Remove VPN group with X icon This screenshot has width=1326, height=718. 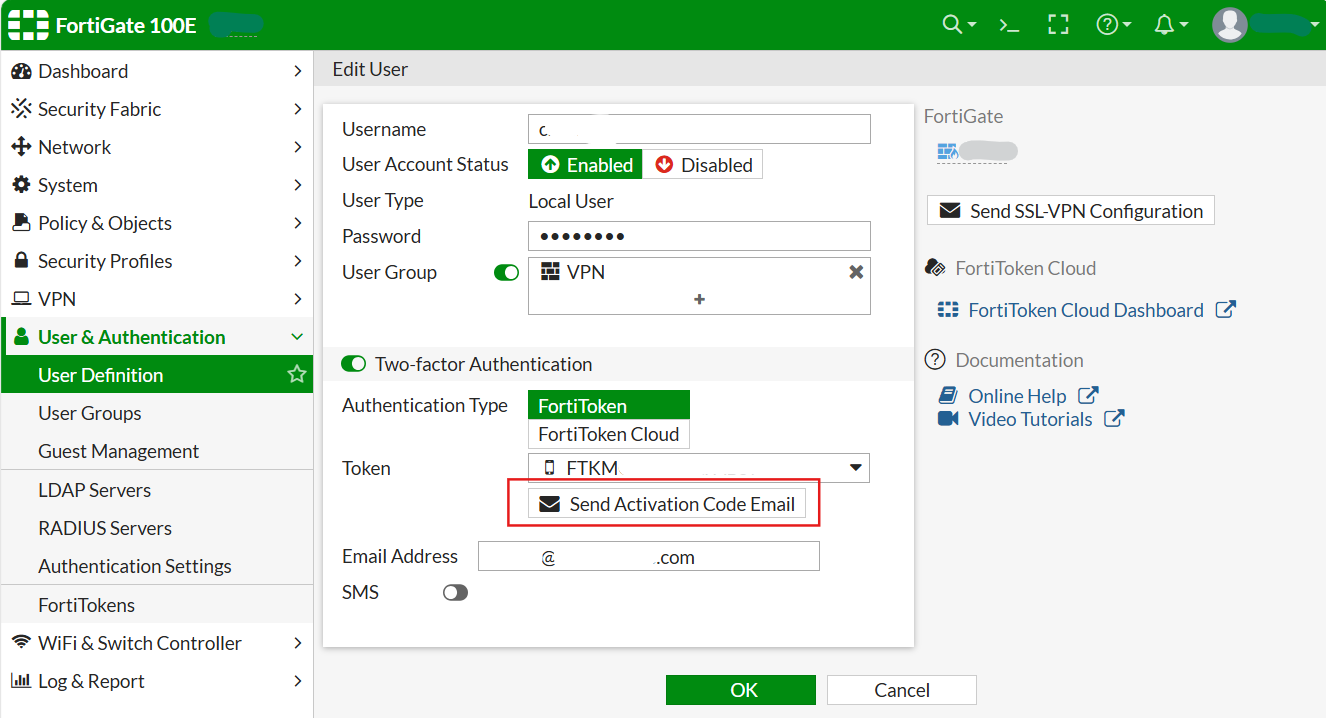tap(856, 272)
